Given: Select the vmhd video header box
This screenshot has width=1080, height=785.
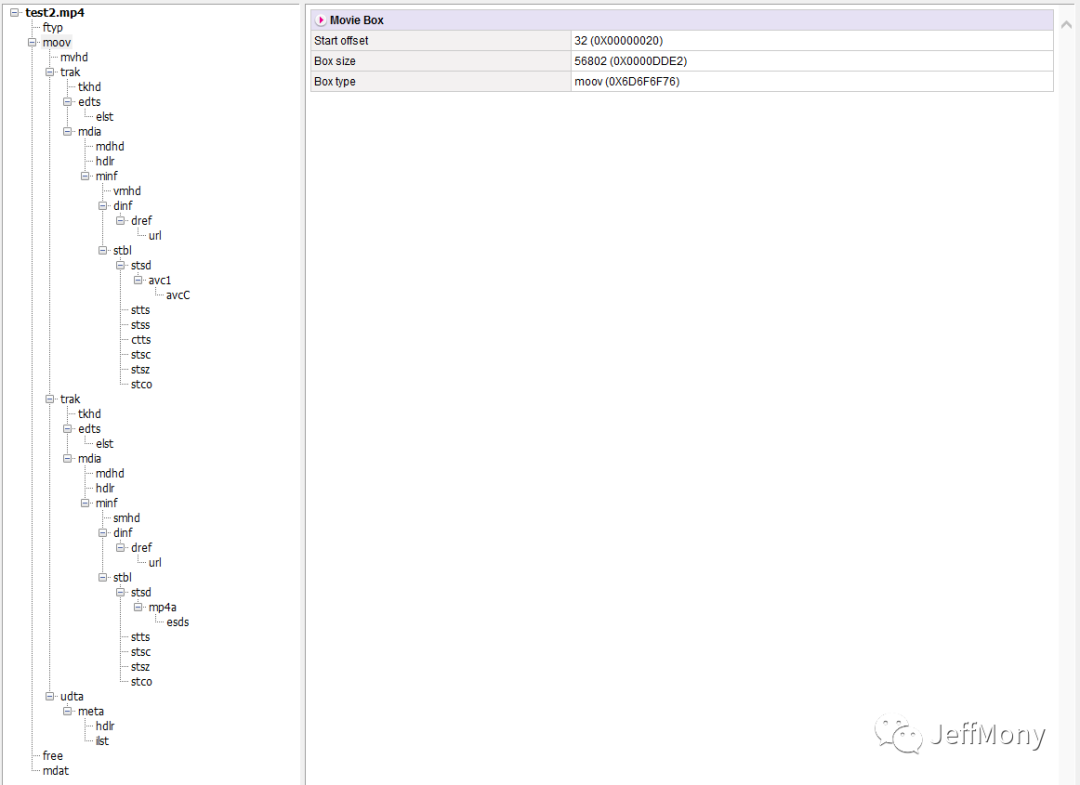Looking at the screenshot, I should (x=127, y=191).
